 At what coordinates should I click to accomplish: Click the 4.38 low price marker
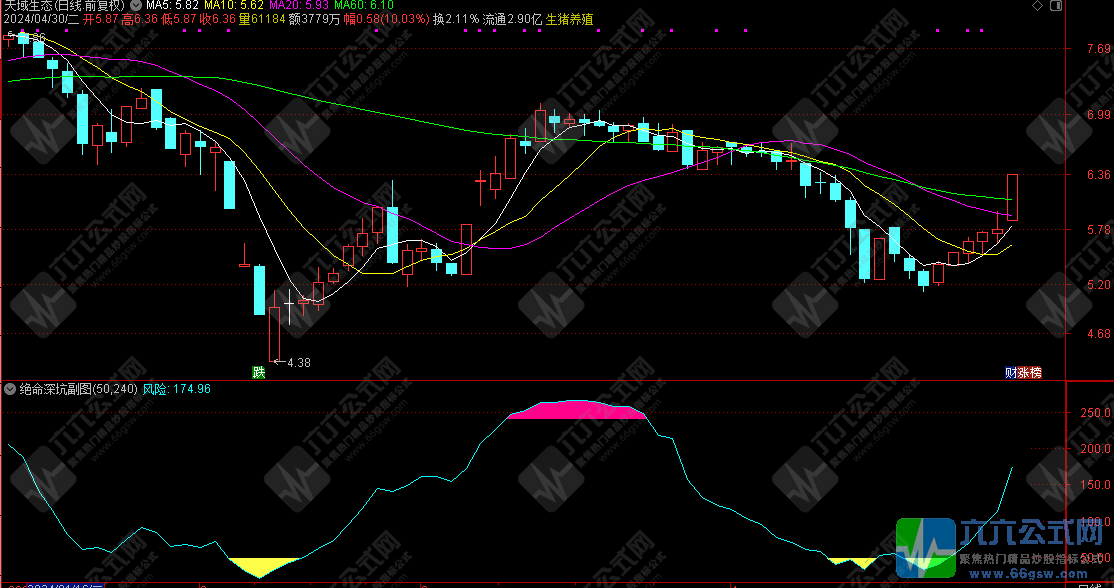pos(298,362)
